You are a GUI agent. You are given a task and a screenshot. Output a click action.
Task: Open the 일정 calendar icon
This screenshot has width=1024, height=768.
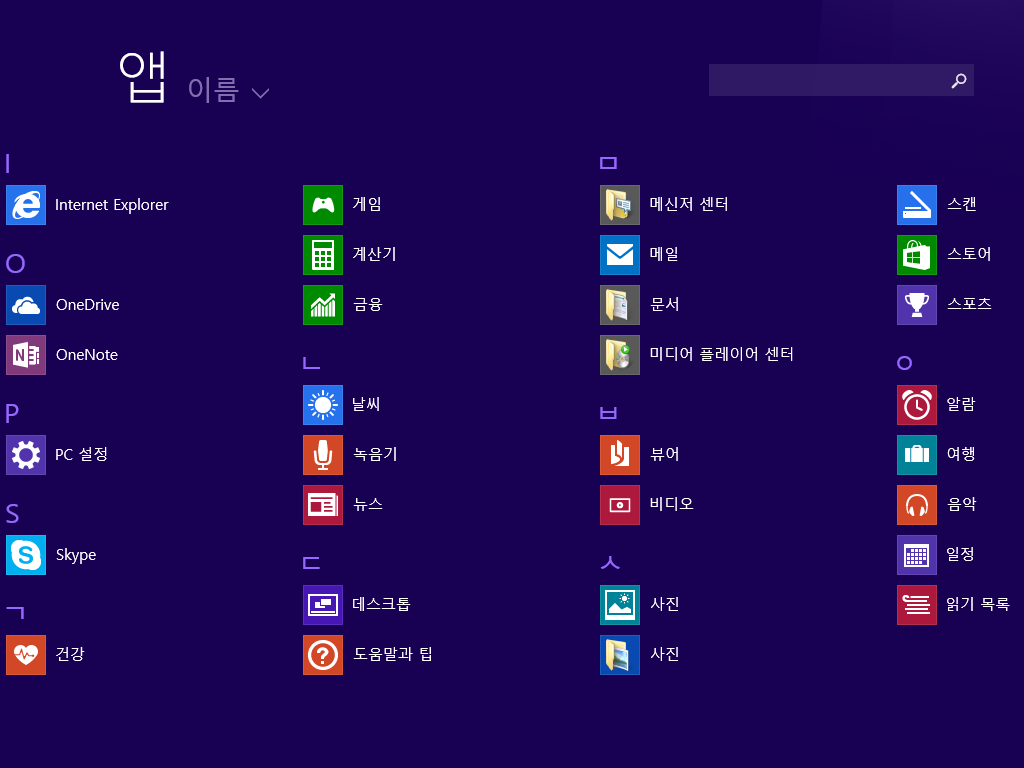coord(917,554)
